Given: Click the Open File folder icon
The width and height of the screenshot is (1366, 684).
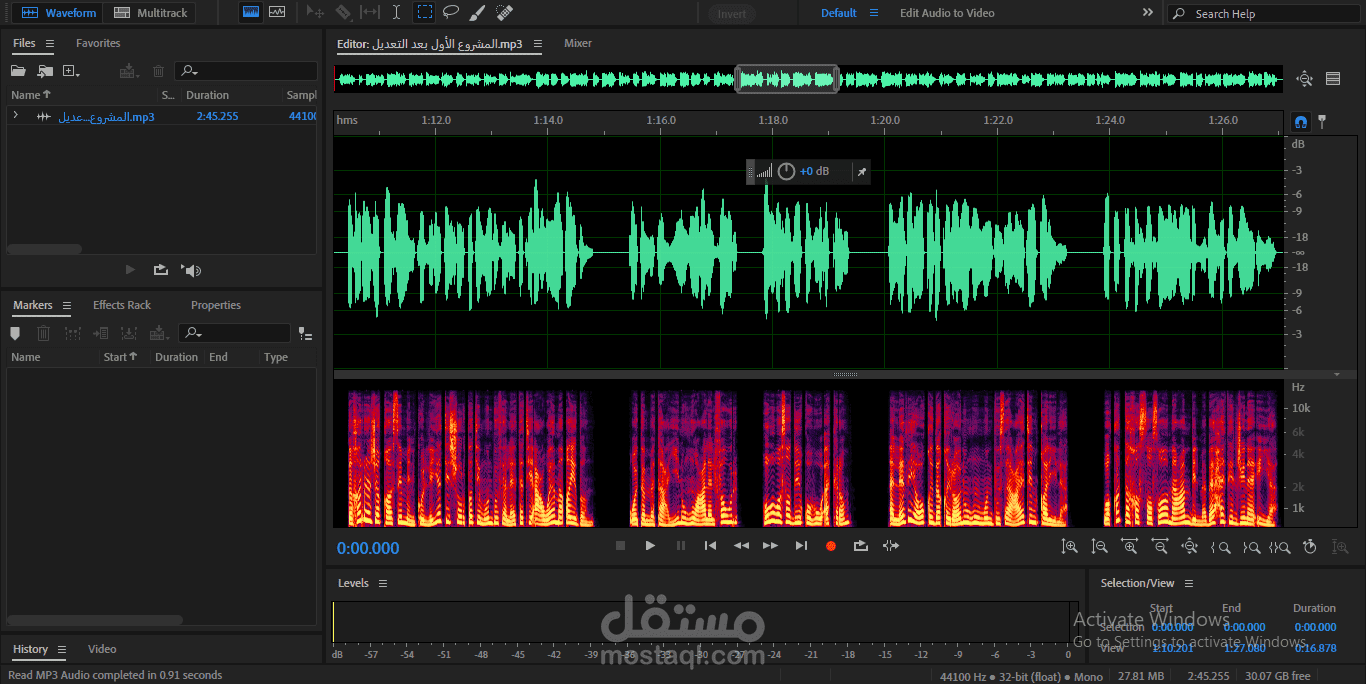Looking at the screenshot, I should (18, 71).
